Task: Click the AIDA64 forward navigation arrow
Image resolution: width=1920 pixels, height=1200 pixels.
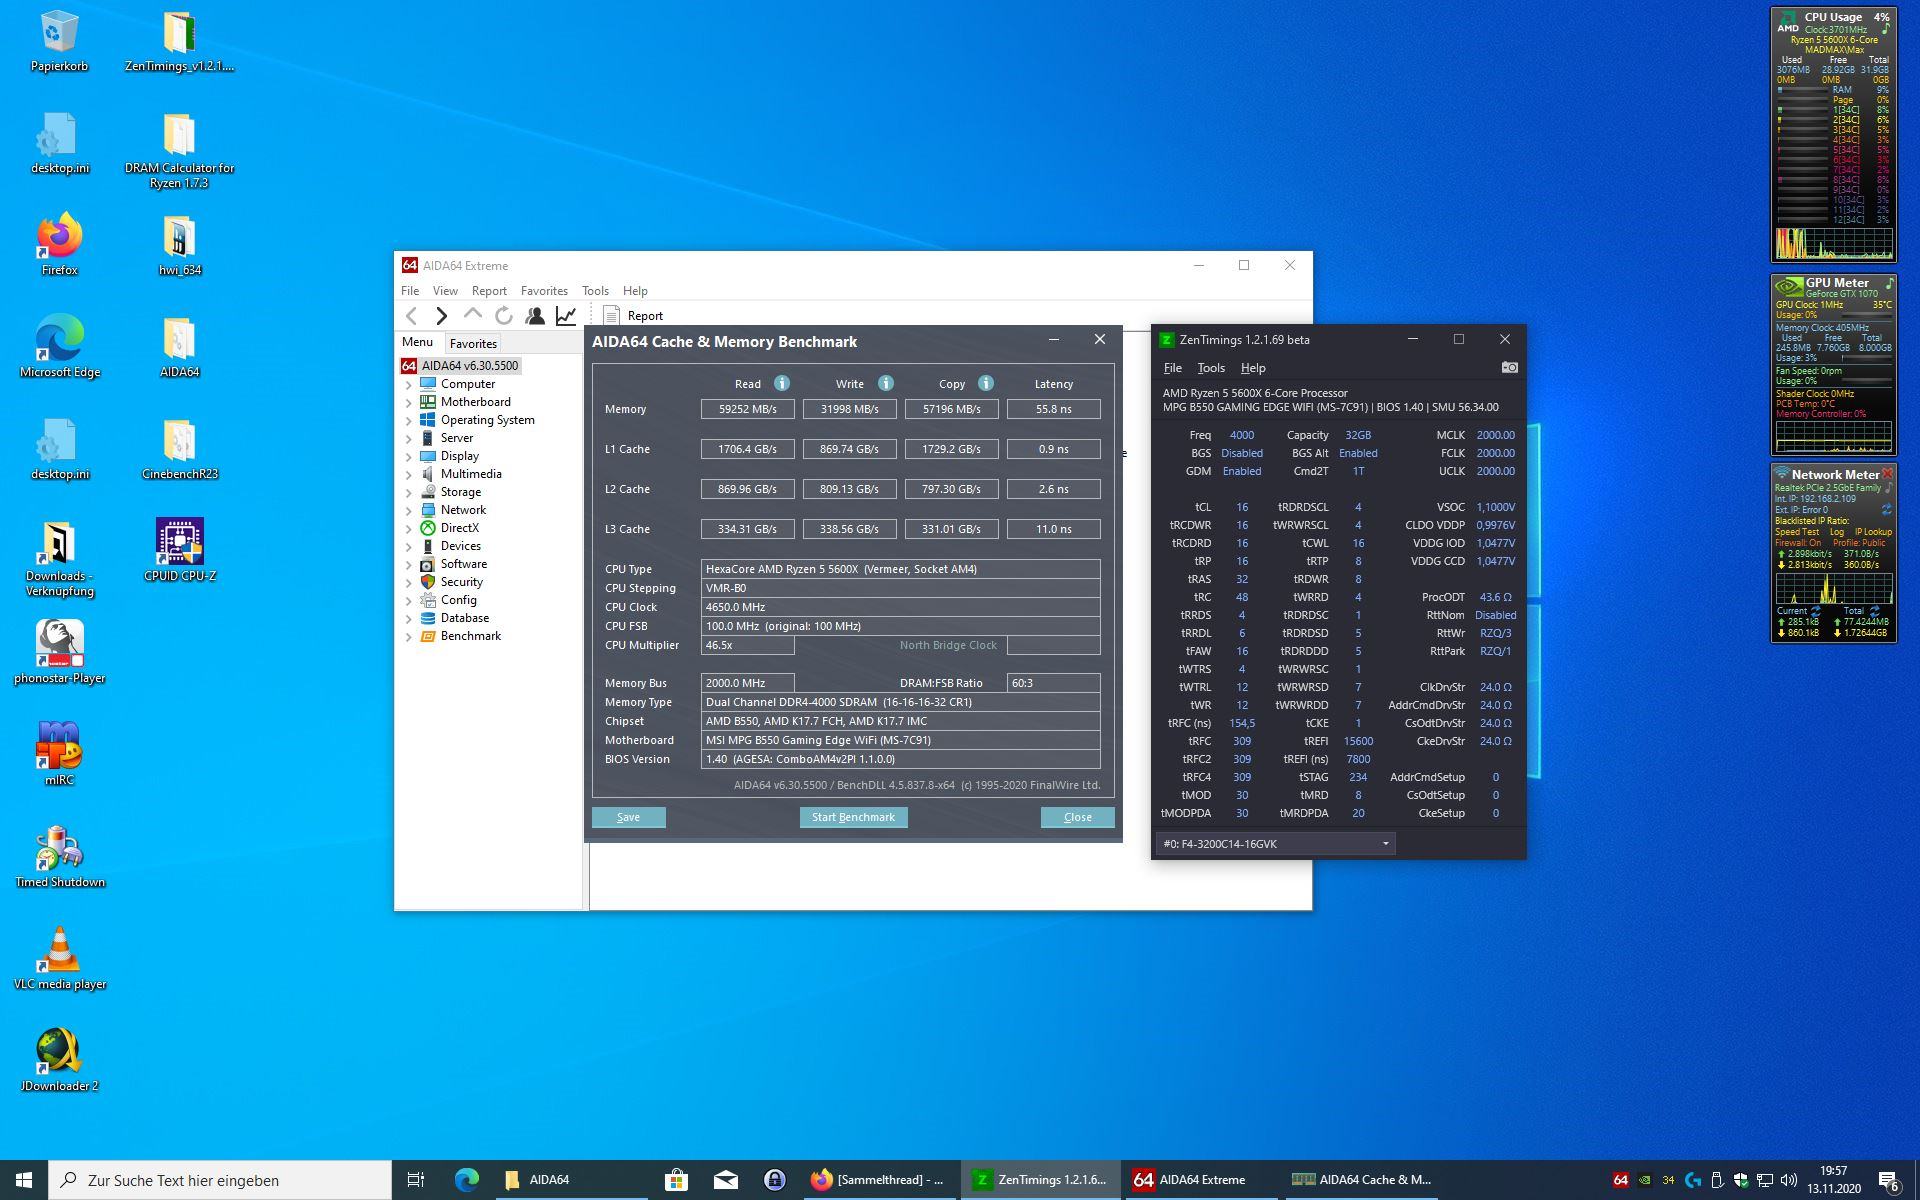Action: coord(442,316)
